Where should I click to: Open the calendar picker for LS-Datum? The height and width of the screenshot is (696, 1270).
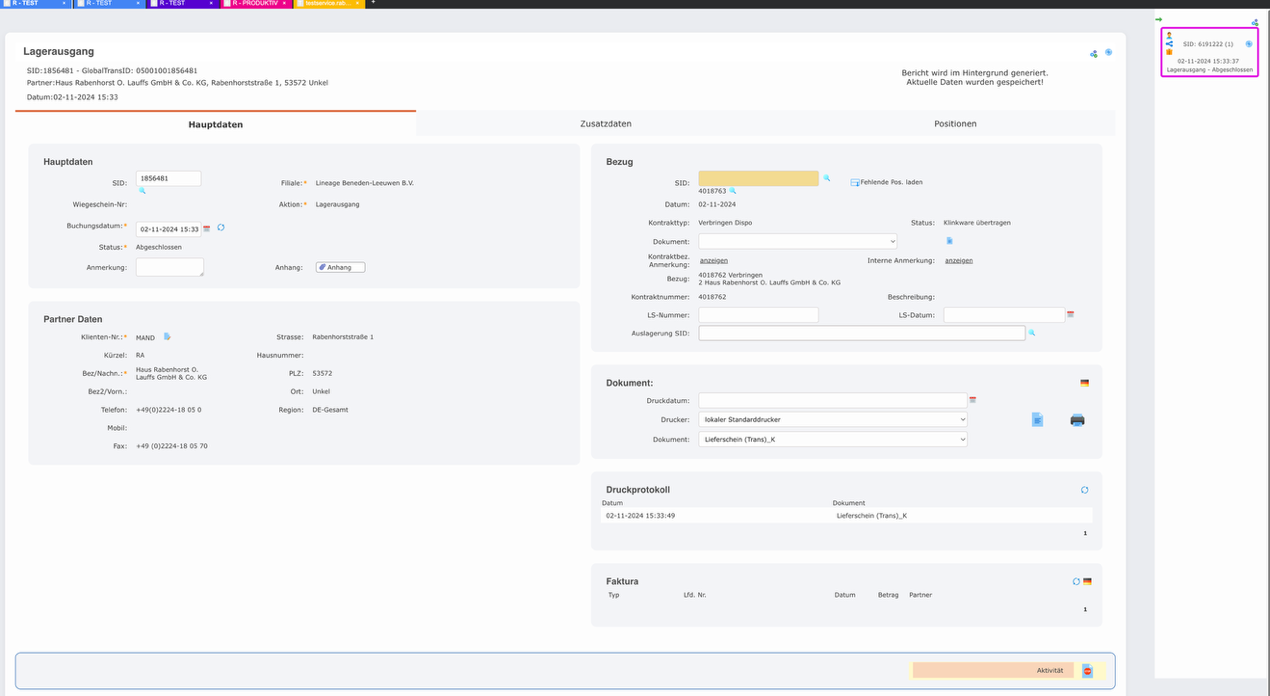(x=1070, y=315)
